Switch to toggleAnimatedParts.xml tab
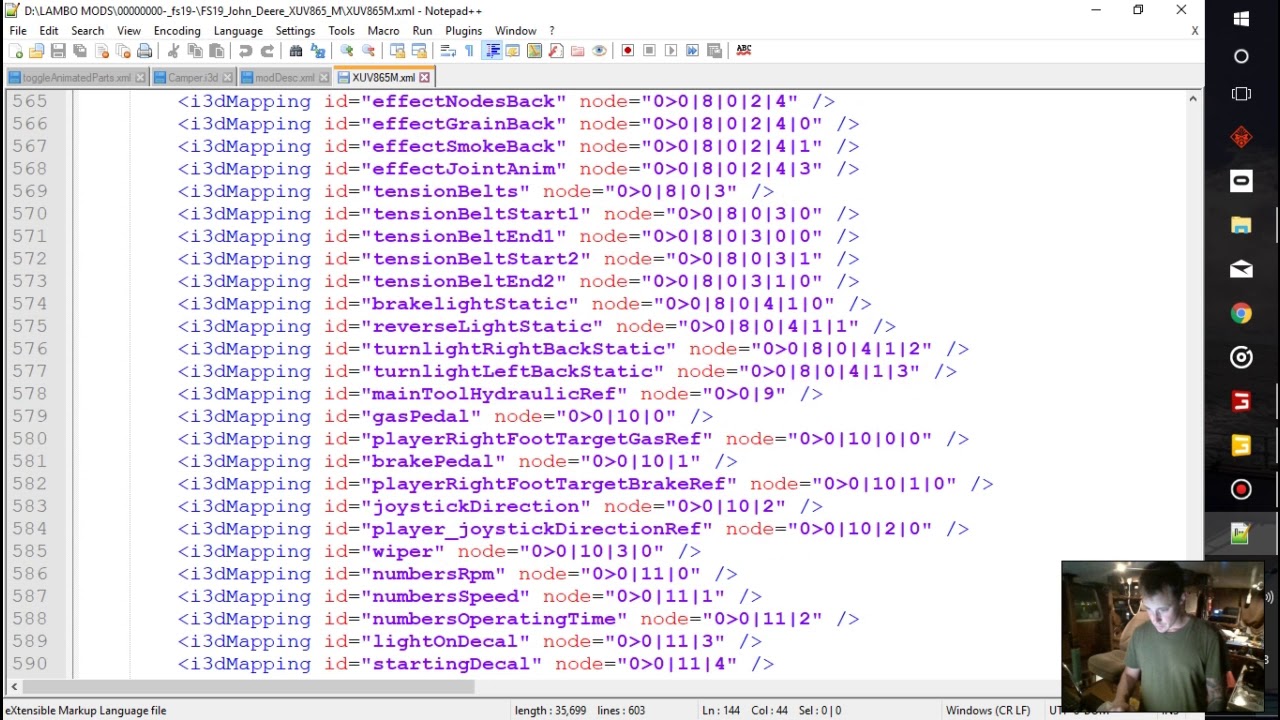The width and height of the screenshot is (1280, 720). coord(75,77)
